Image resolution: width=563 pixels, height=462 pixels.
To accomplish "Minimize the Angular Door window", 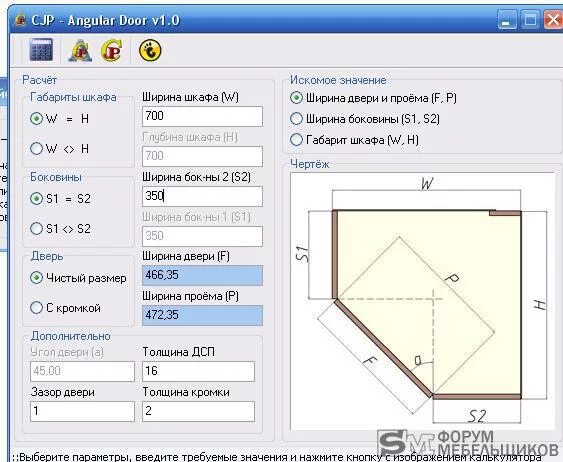I will point(507,20).
